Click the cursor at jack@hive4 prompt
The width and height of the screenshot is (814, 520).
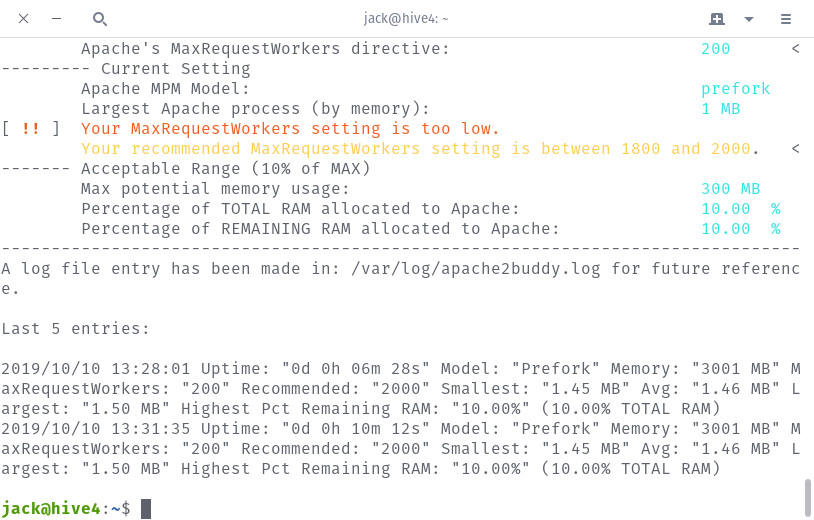[x=146, y=509]
